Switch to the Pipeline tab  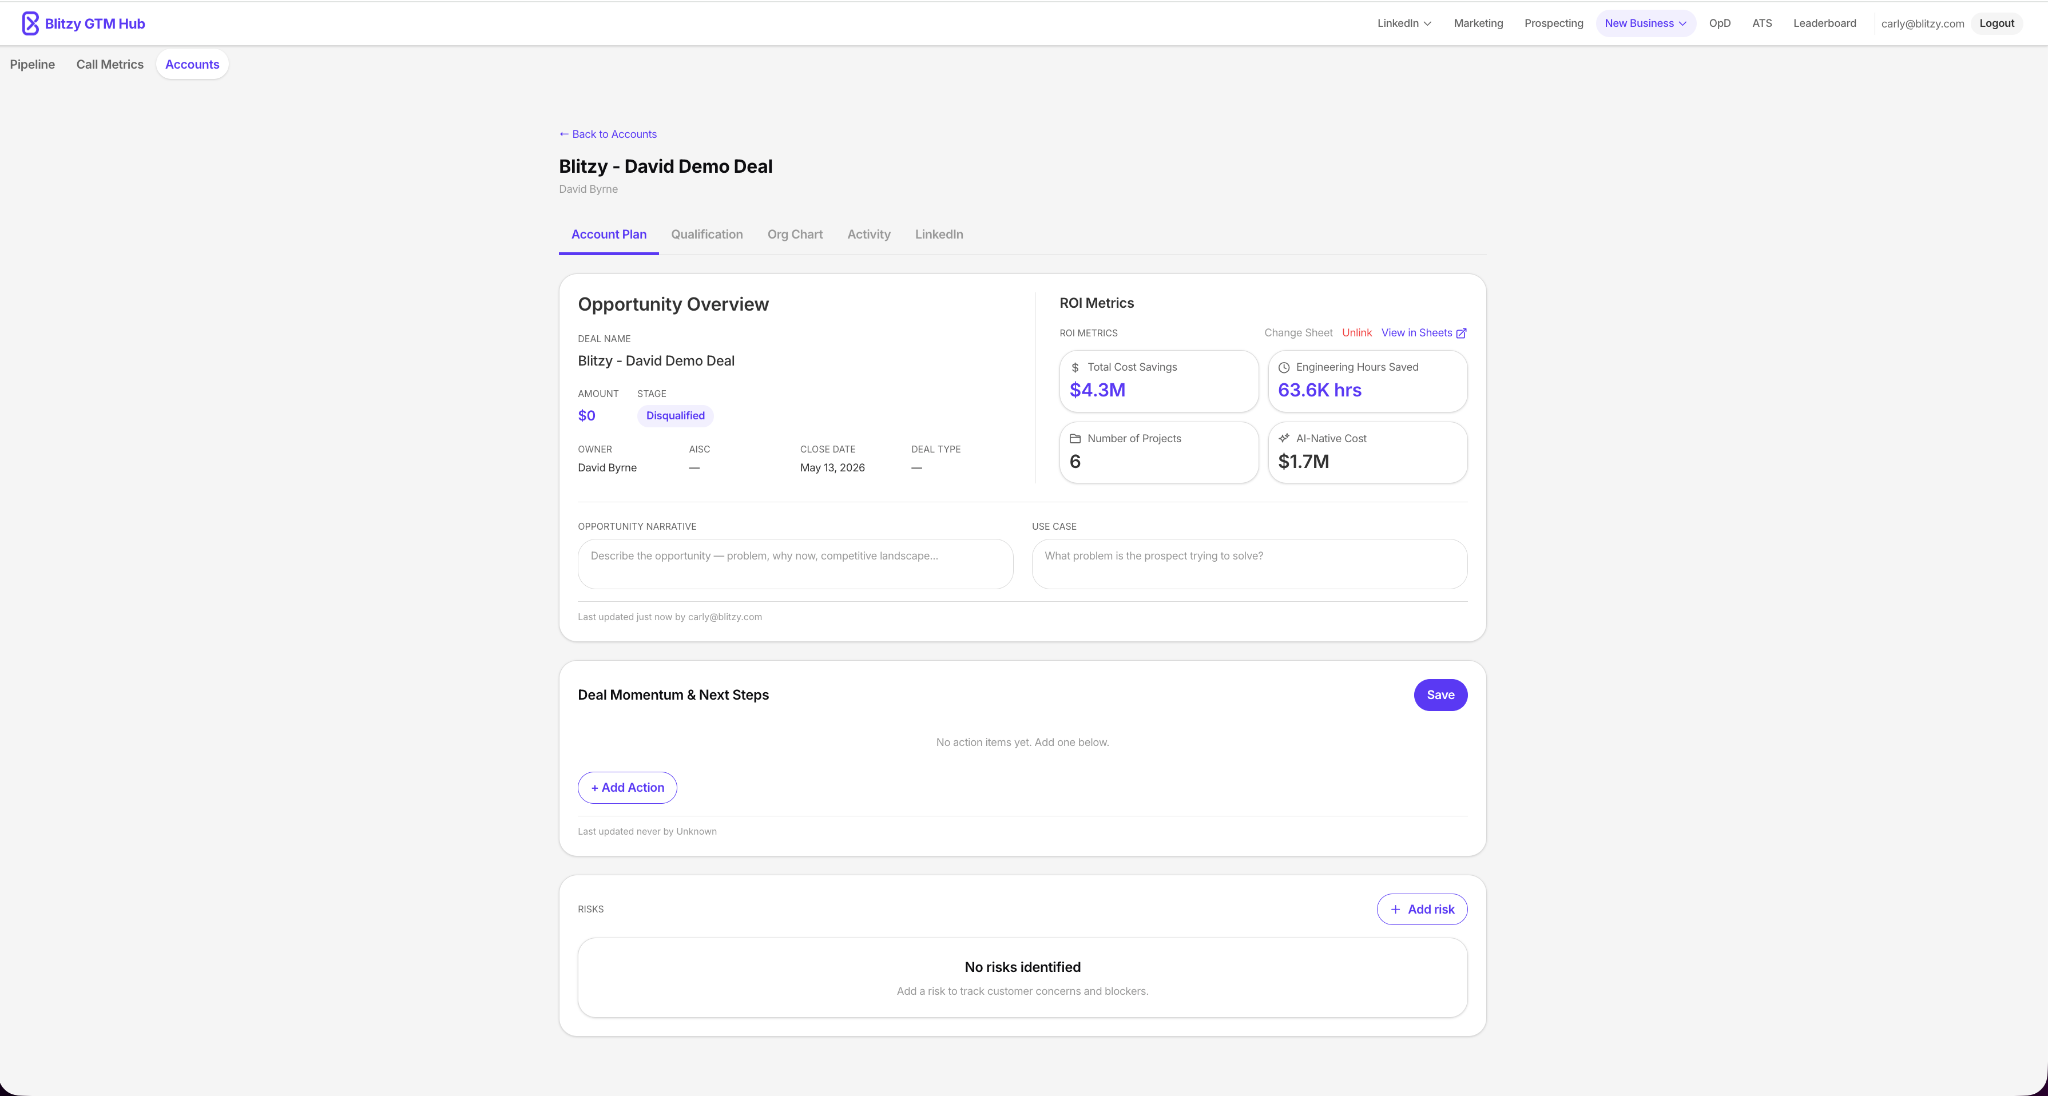tap(32, 64)
